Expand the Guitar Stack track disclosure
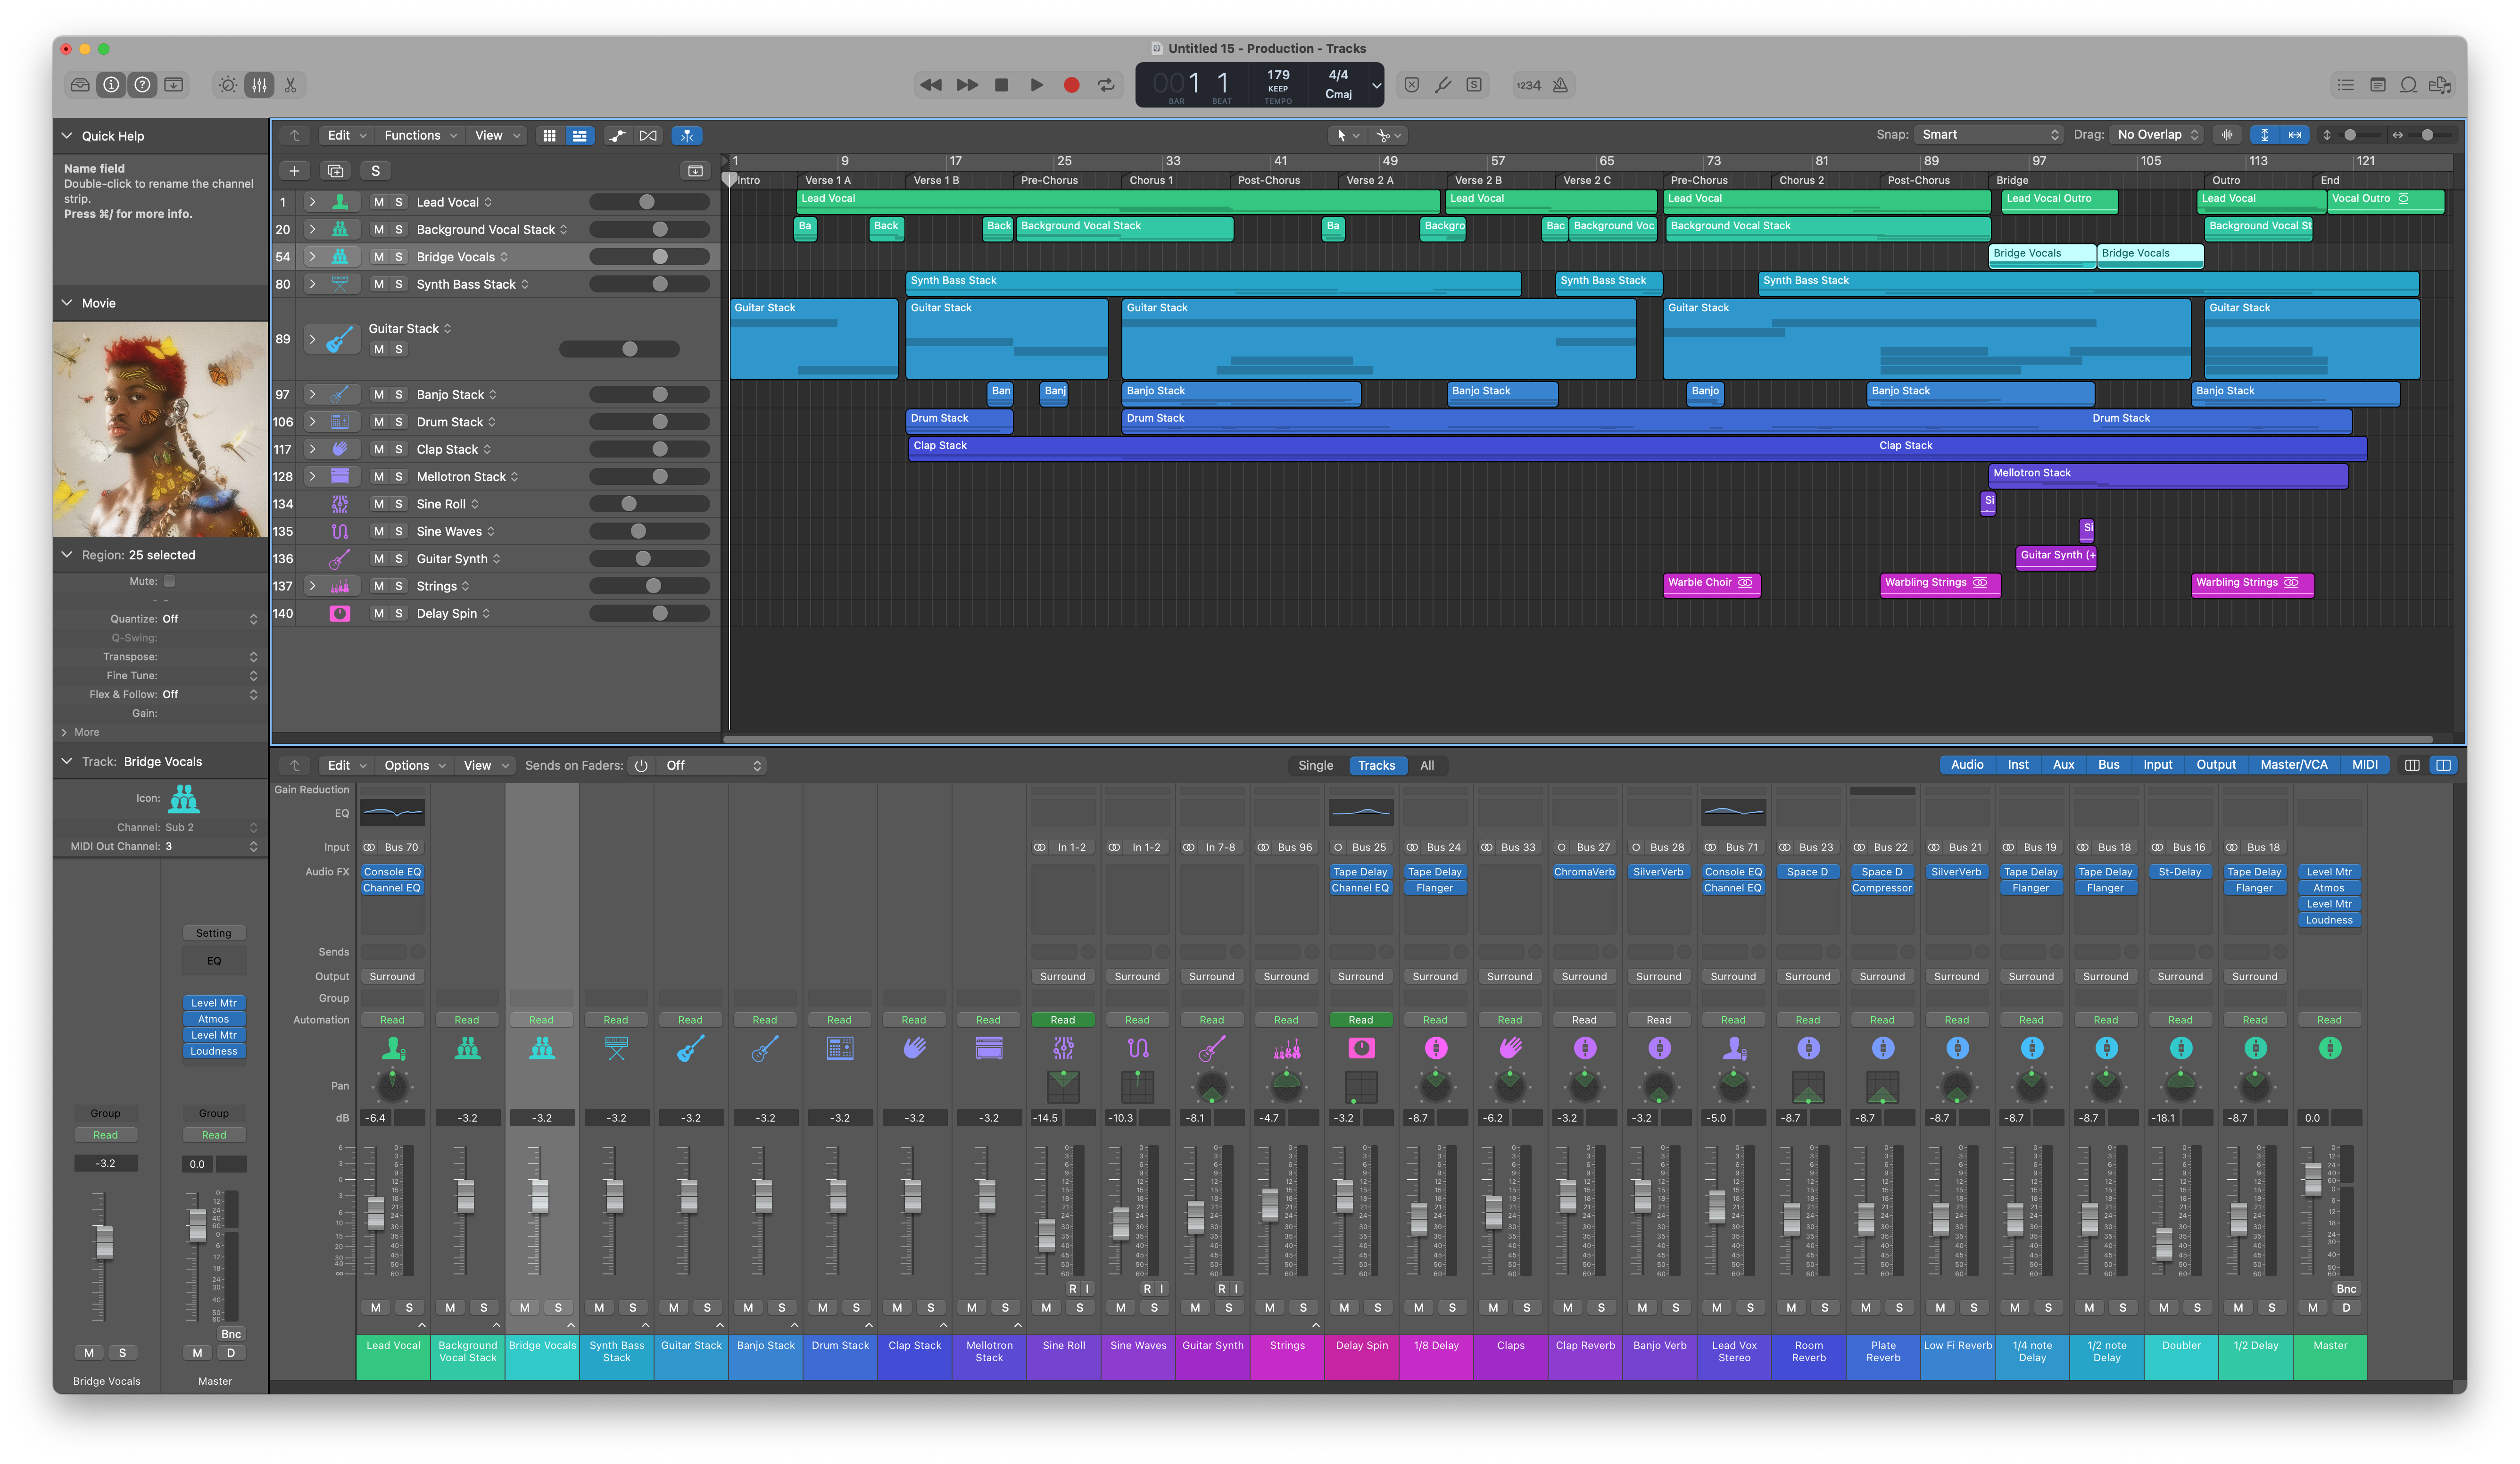 point(312,339)
